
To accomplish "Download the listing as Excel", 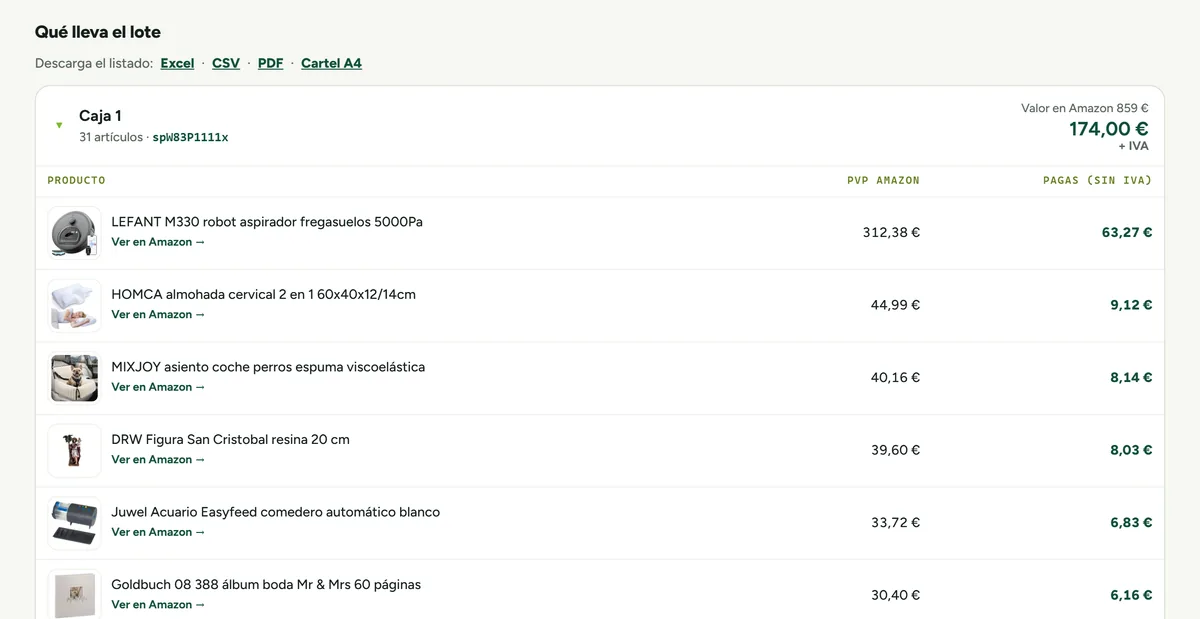I will [177, 63].
